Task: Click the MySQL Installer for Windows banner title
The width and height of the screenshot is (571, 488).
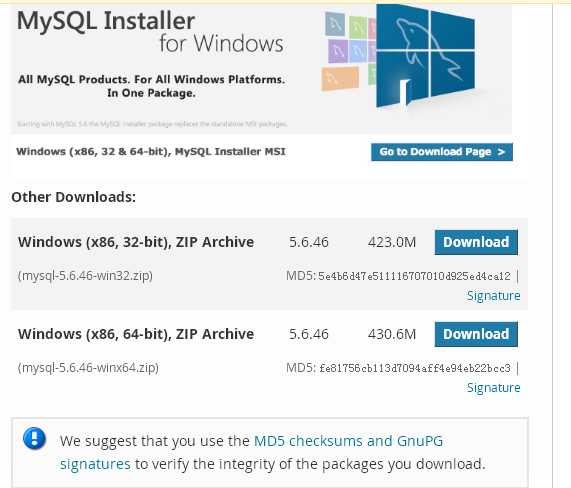Action: (150, 32)
